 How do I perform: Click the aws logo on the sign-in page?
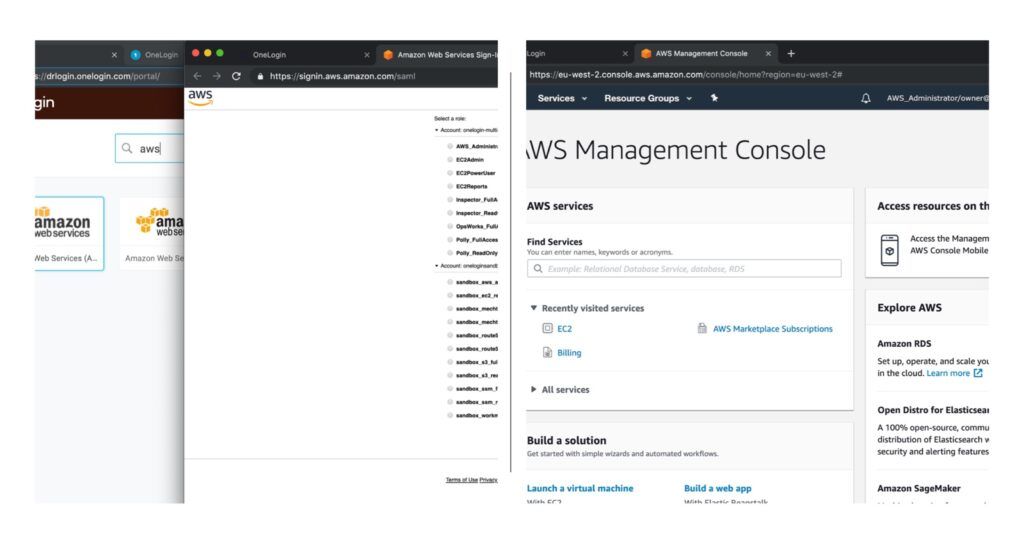point(200,97)
